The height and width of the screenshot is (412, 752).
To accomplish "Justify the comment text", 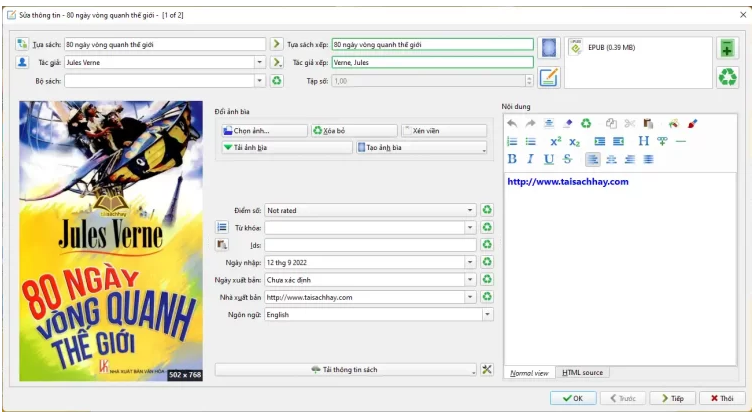I will [x=648, y=159].
